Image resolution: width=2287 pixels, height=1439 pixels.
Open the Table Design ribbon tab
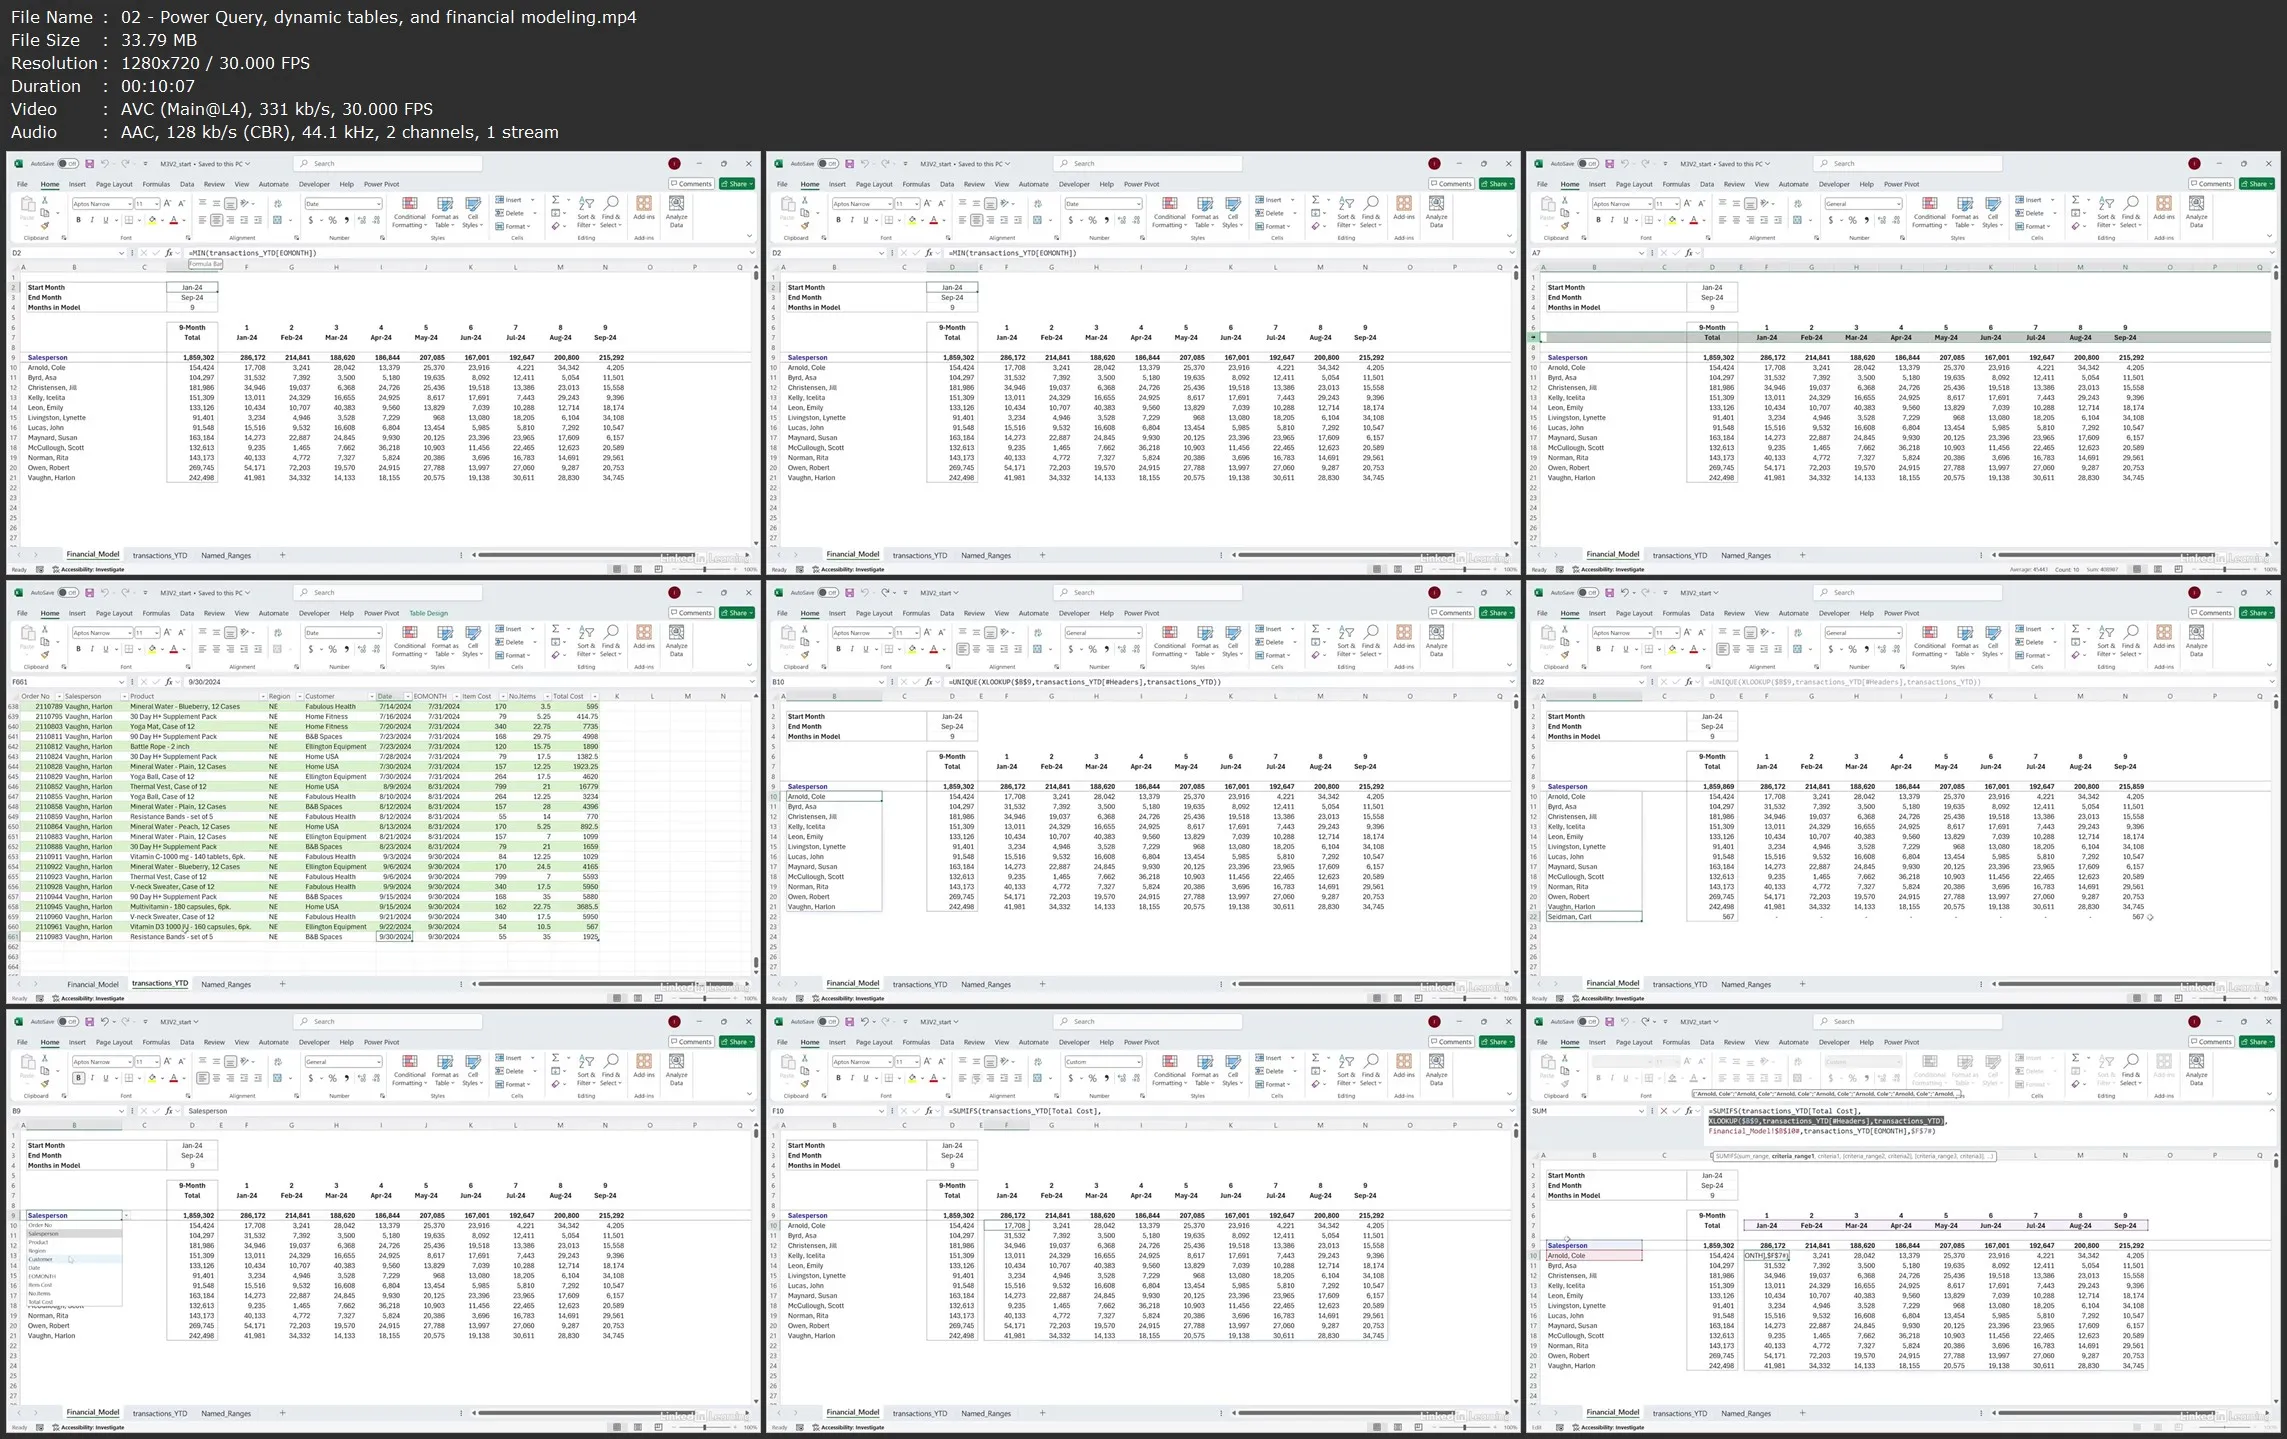click(428, 613)
